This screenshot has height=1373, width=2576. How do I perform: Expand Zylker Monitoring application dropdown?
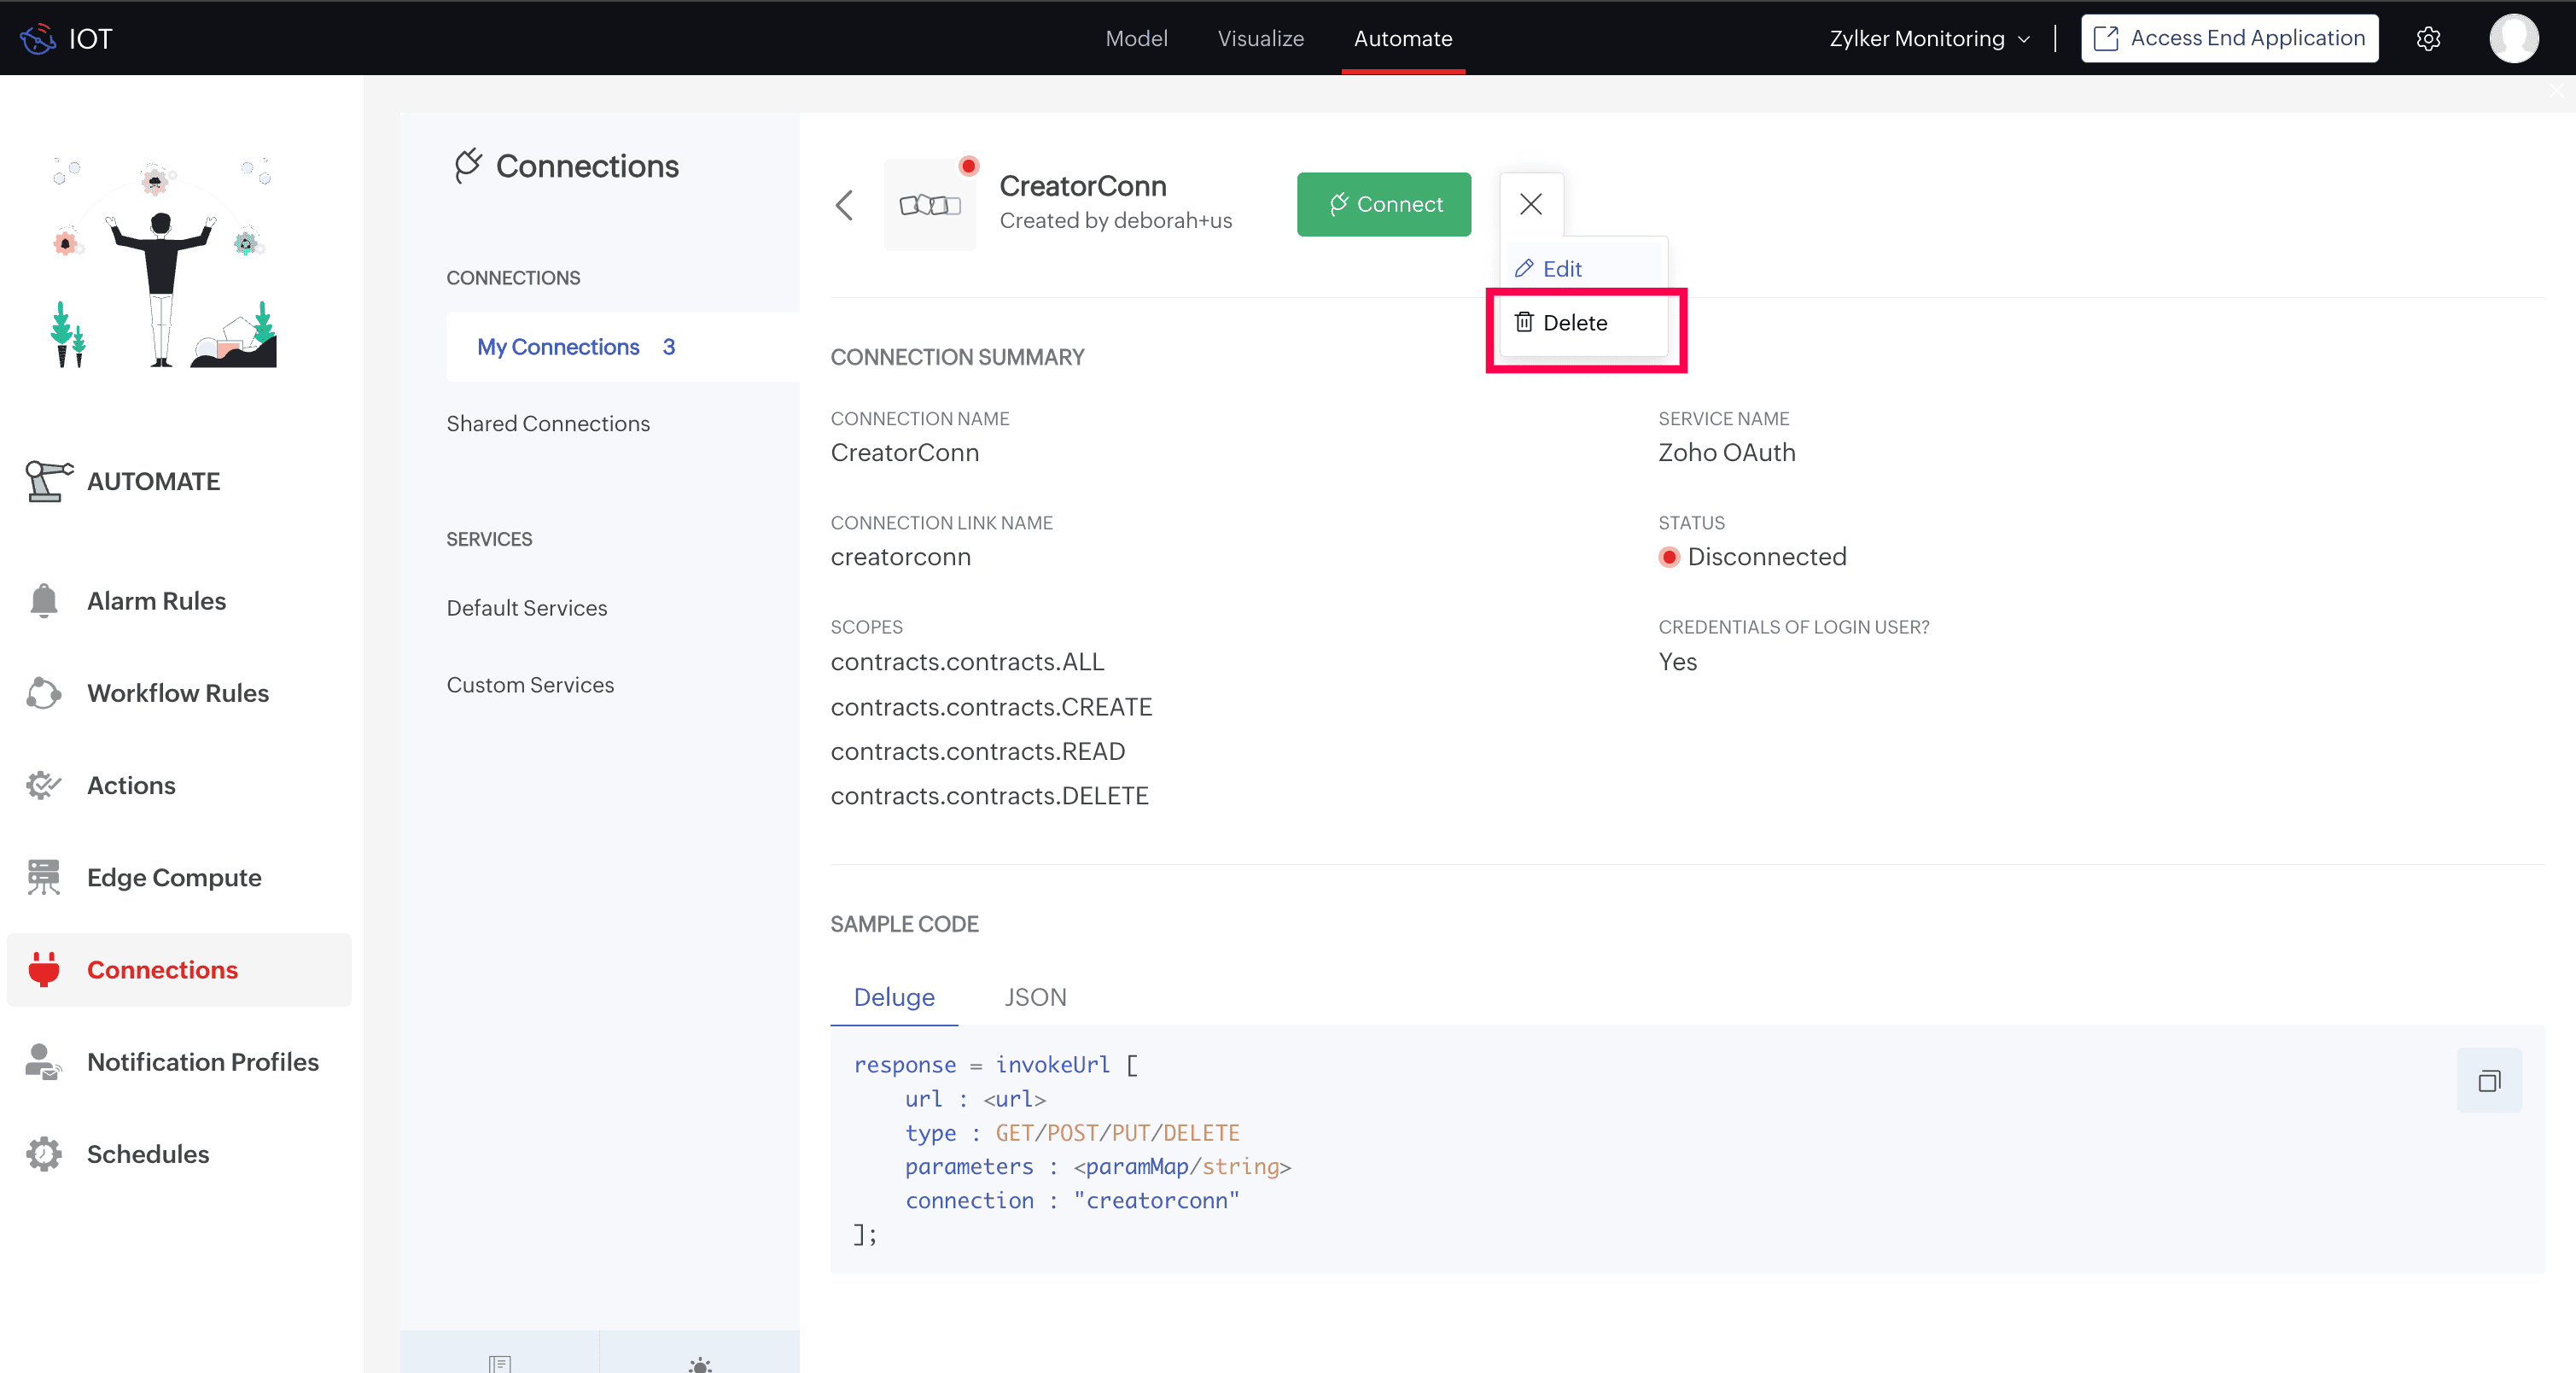[1929, 38]
